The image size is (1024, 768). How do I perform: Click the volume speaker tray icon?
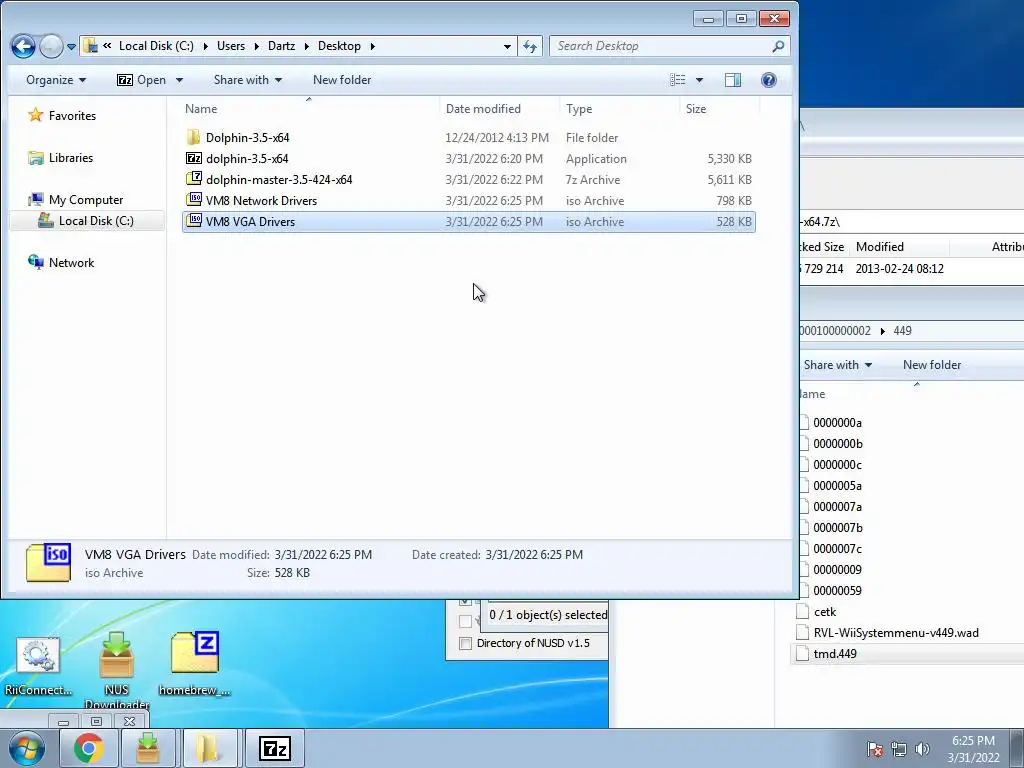point(922,749)
